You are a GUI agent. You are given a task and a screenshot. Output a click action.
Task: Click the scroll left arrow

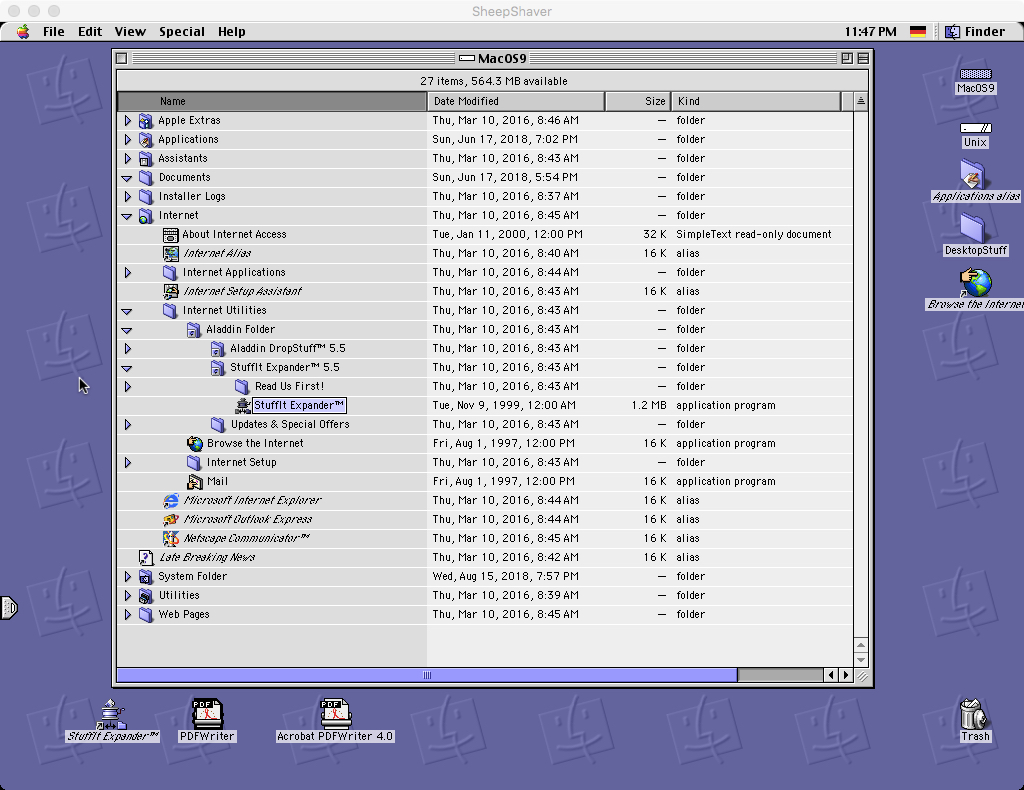pyautogui.click(x=831, y=675)
